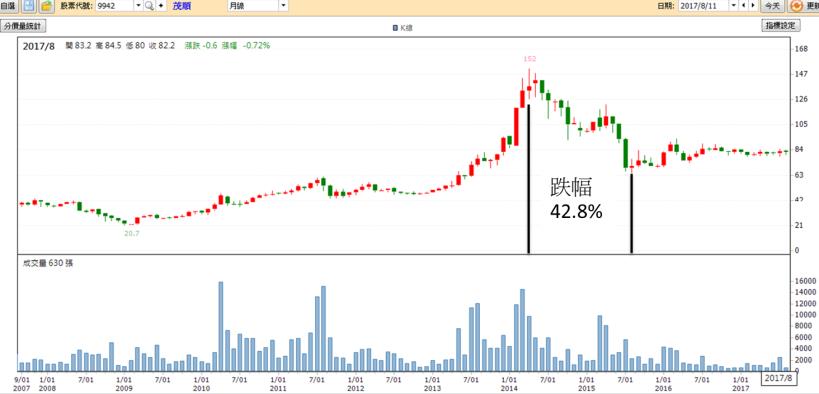Click the 自選 button
Screen dimensions: 819x394
[x=9, y=6]
